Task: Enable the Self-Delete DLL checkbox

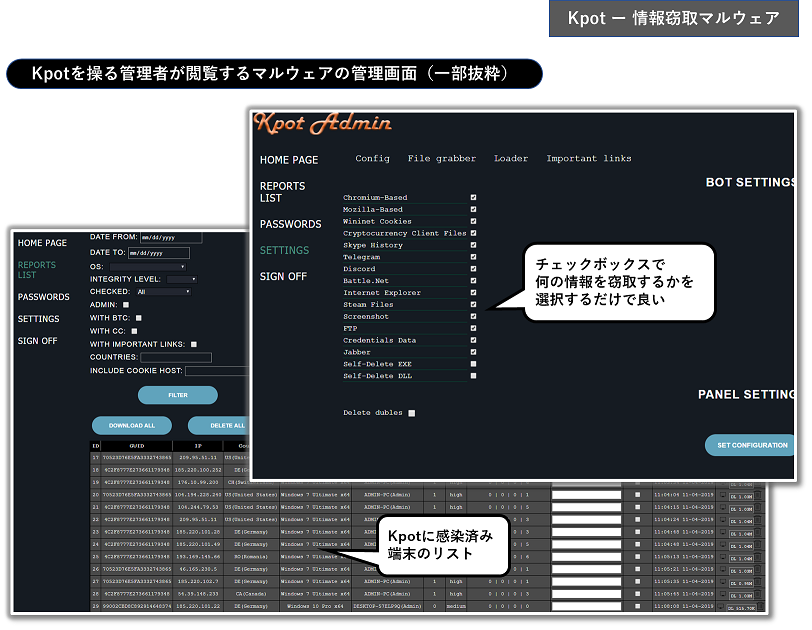Action: click(x=473, y=376)
